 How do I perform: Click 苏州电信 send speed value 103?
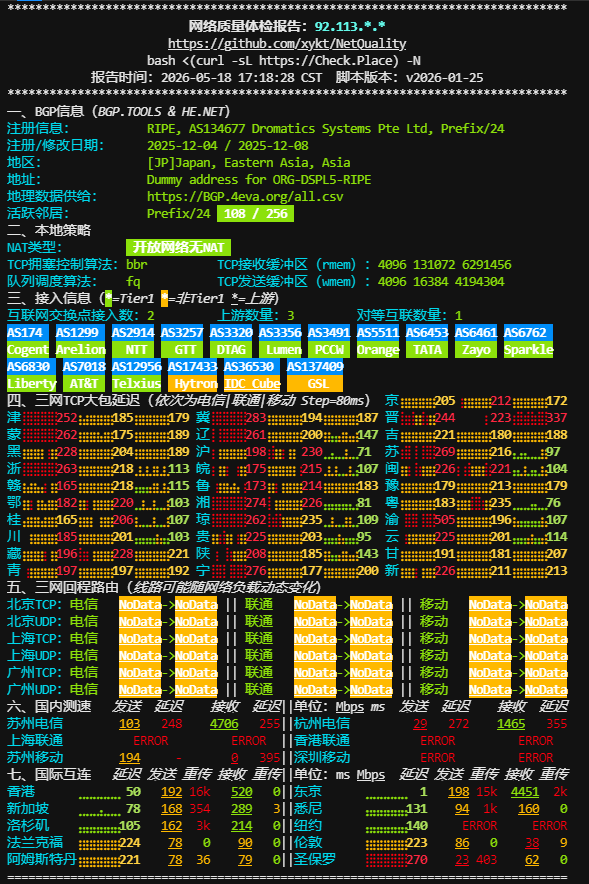pyautogui.click(x=130, y=723)
